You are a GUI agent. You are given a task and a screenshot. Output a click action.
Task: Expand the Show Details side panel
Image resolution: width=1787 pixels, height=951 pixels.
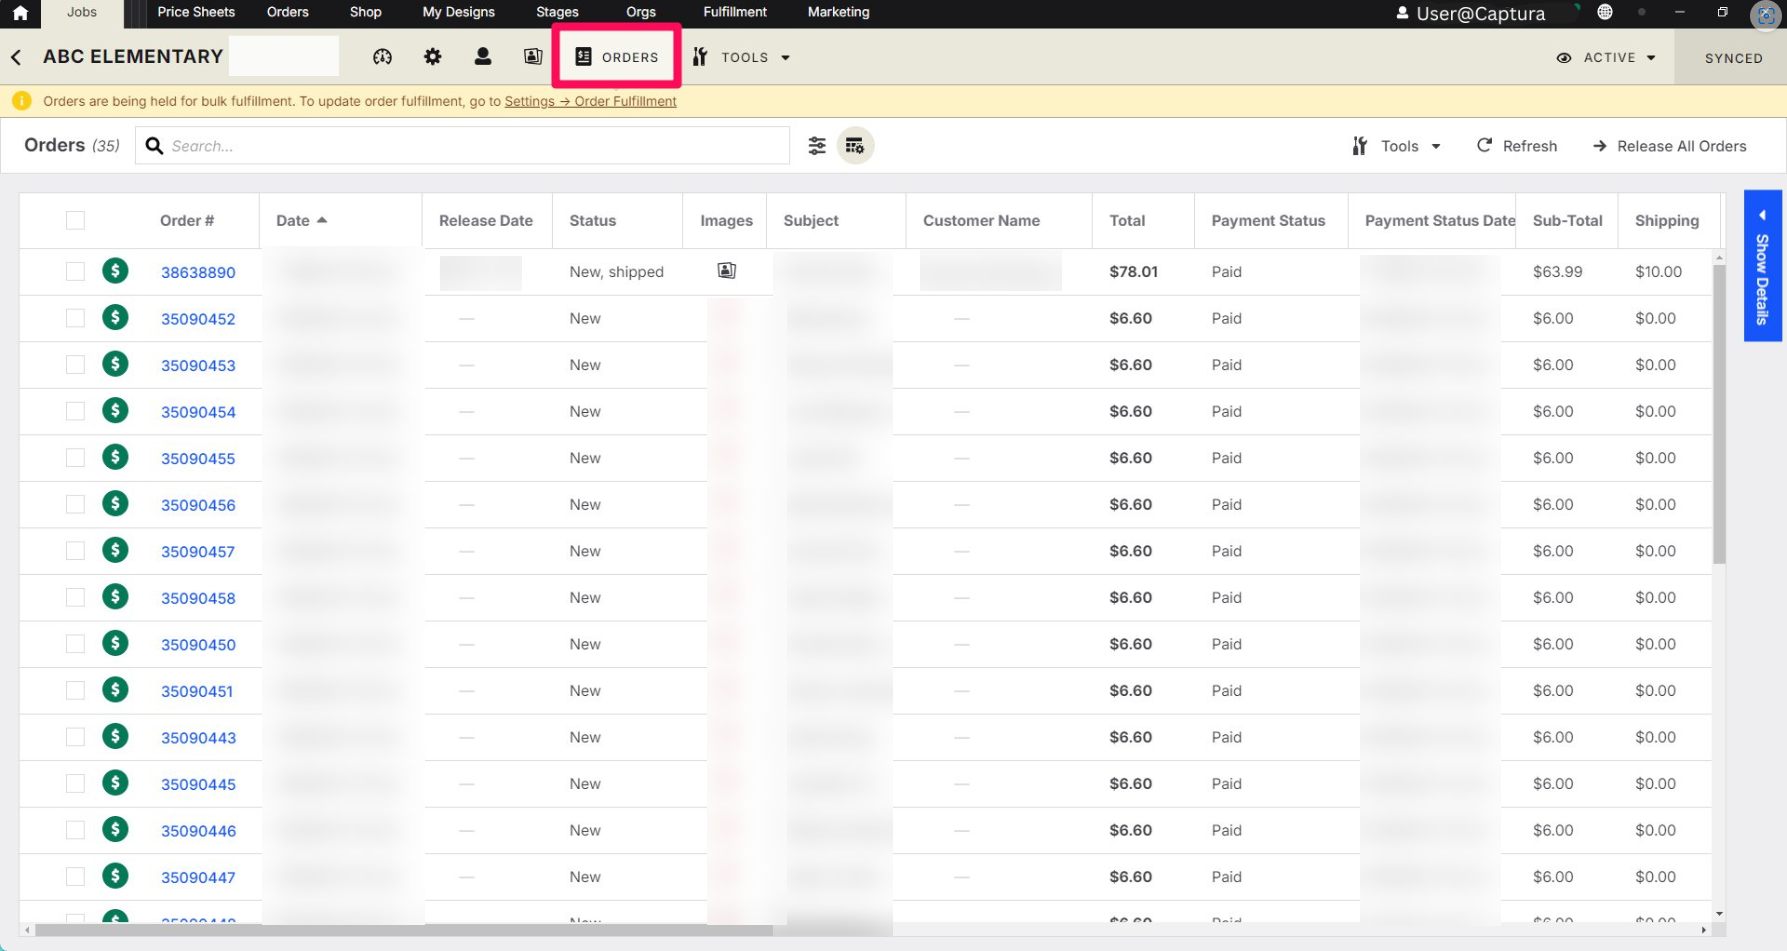pos(1762,266)
